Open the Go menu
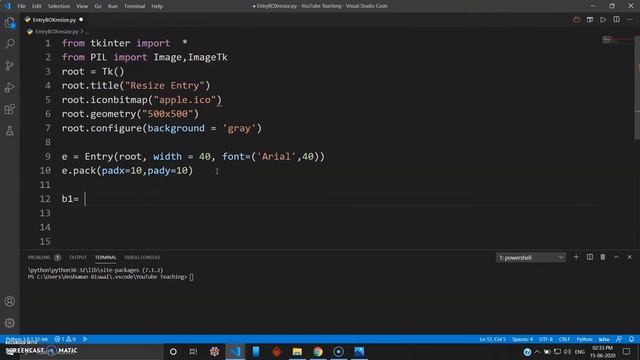The height and width of the screenshot is (360, 640). pyautogui.click(x=98, y=6)
